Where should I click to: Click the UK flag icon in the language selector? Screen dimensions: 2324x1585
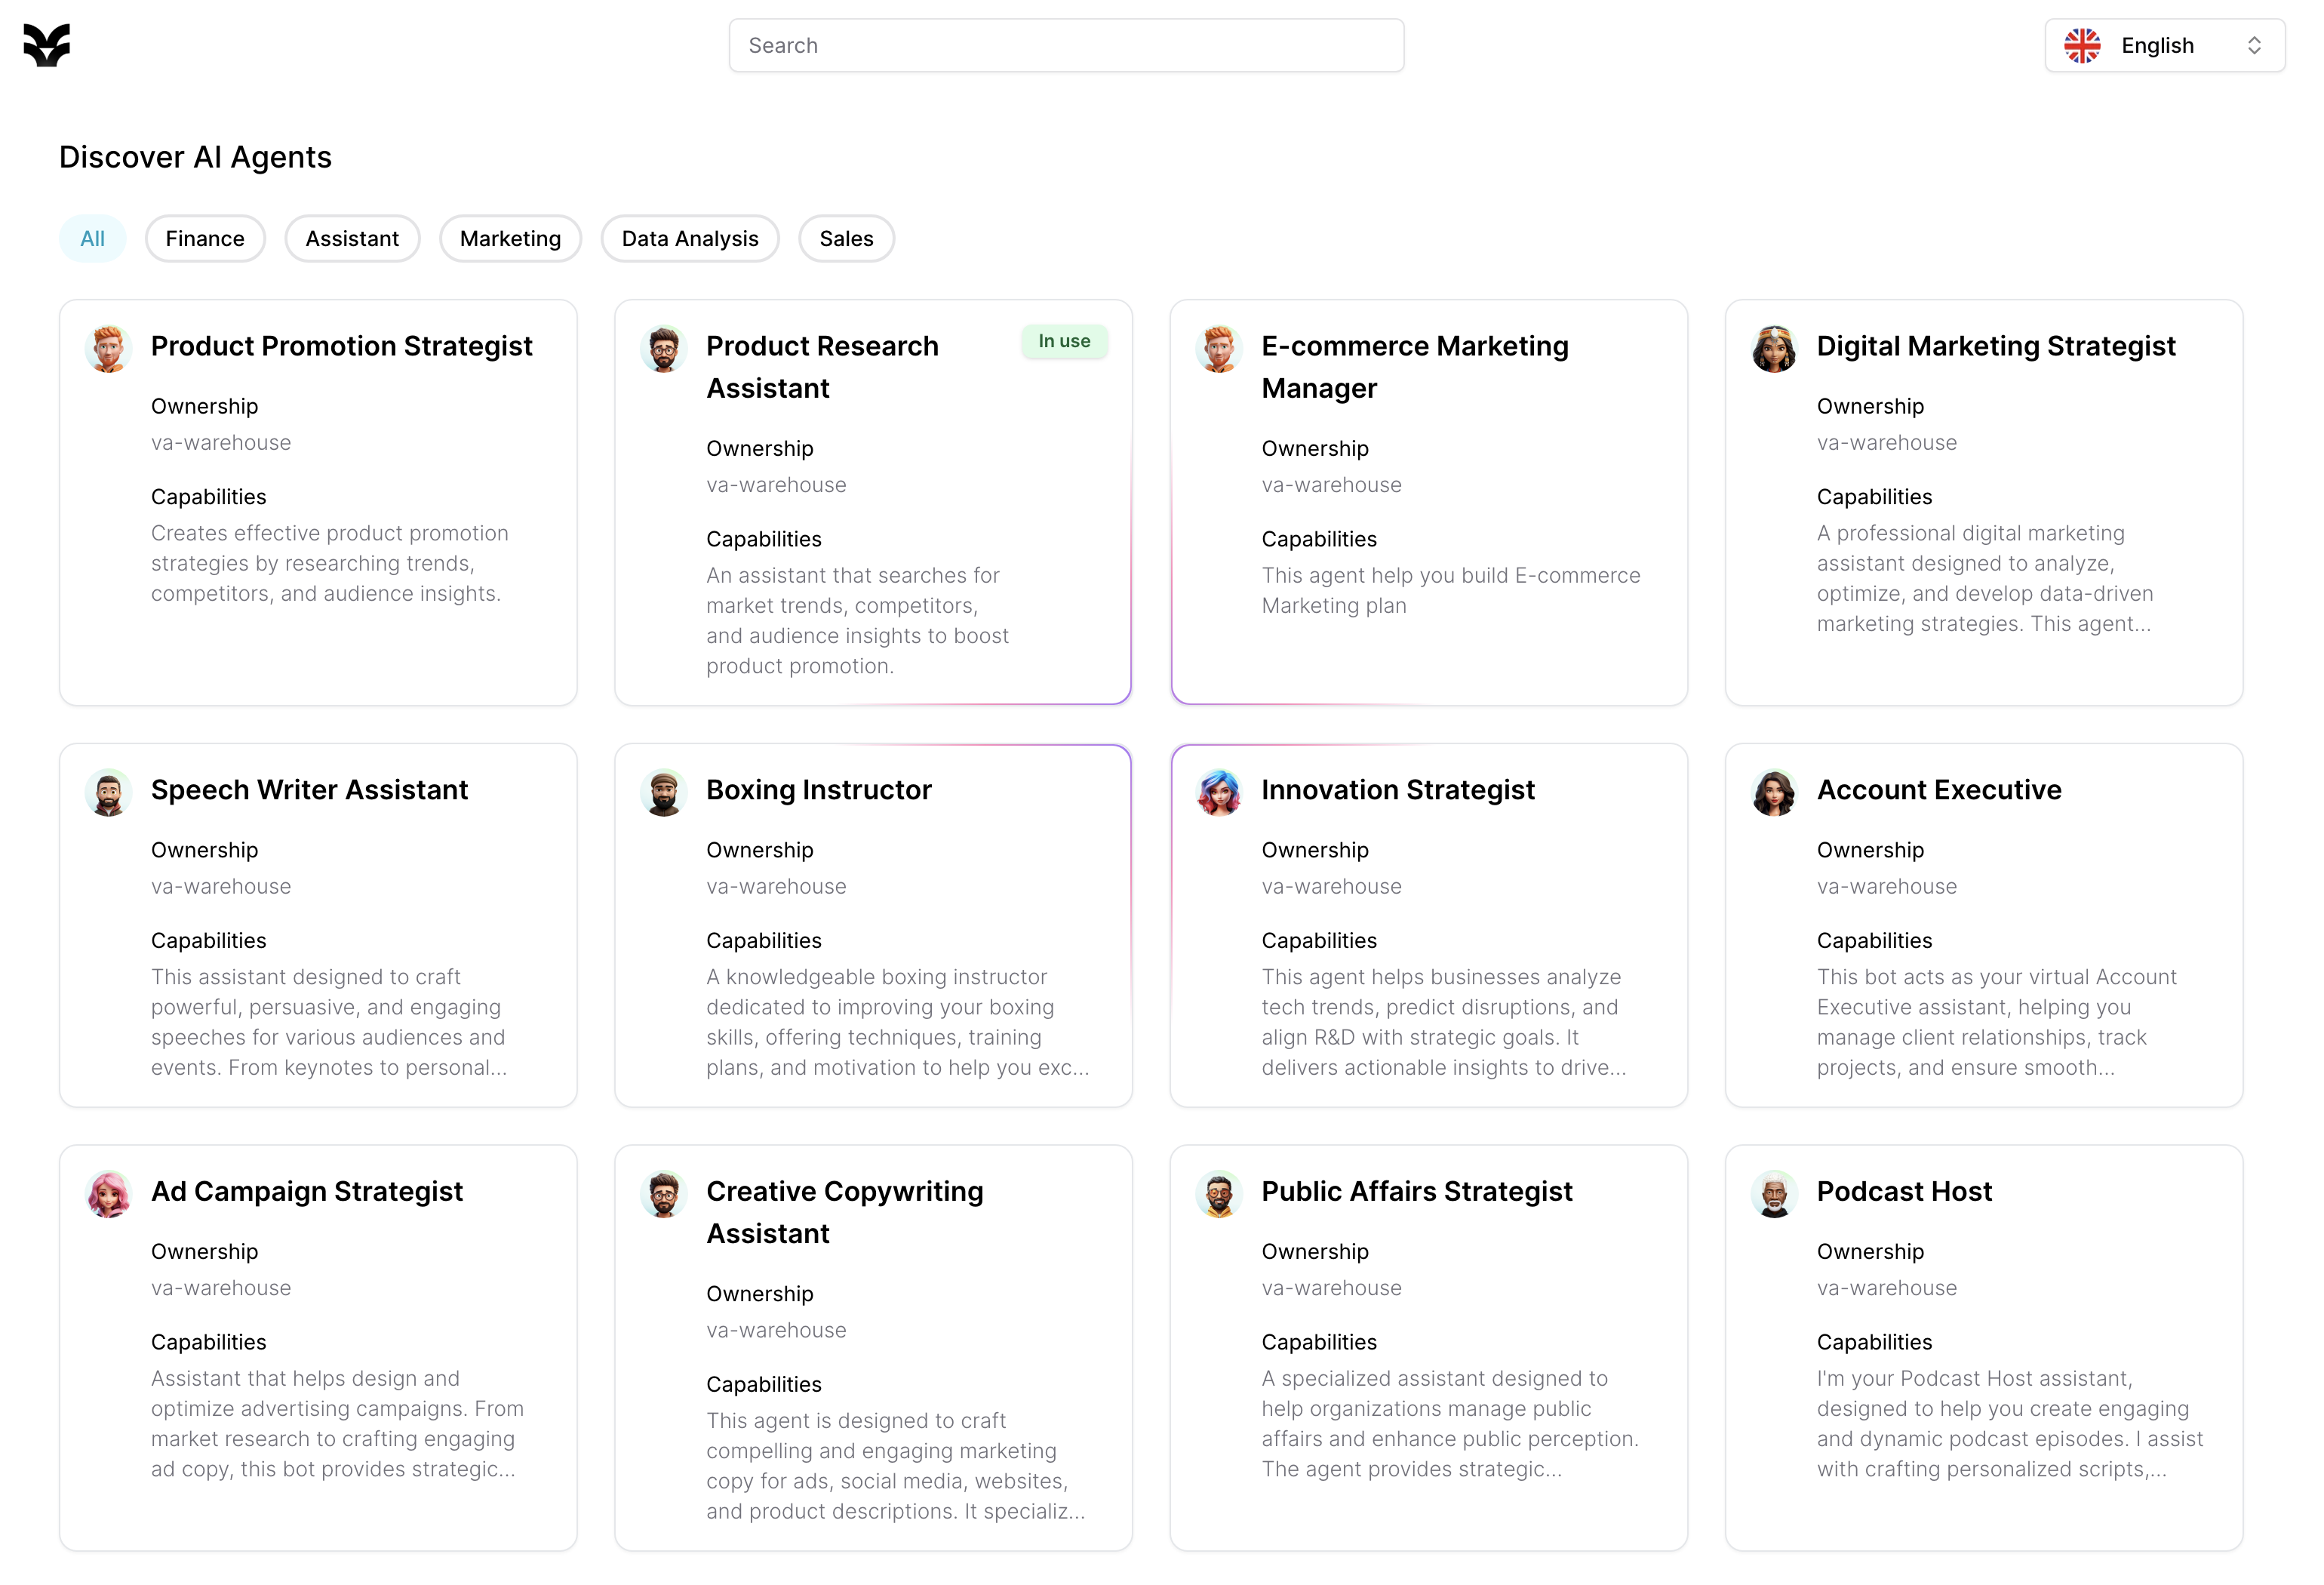[x=2082, y=45]
